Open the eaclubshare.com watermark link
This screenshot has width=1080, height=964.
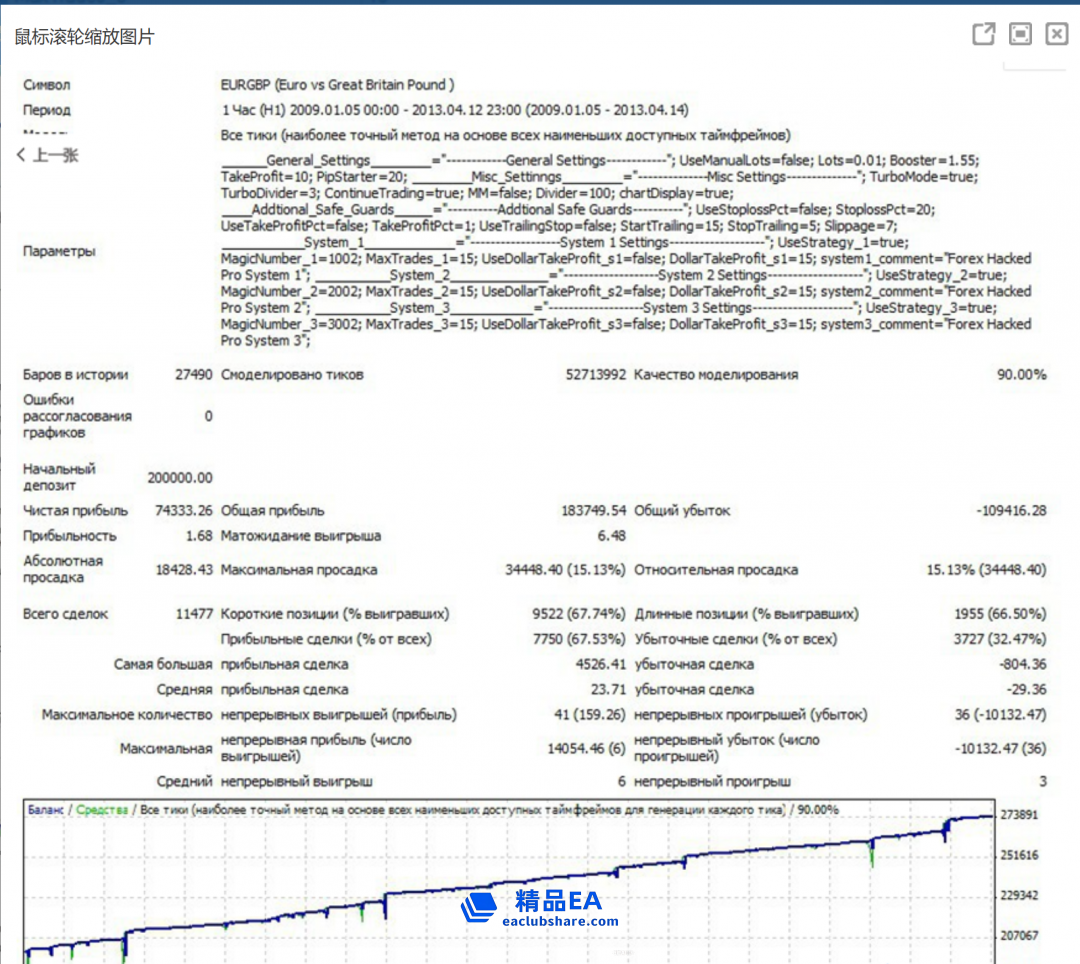pyautogui.click(x=560, y=922)
